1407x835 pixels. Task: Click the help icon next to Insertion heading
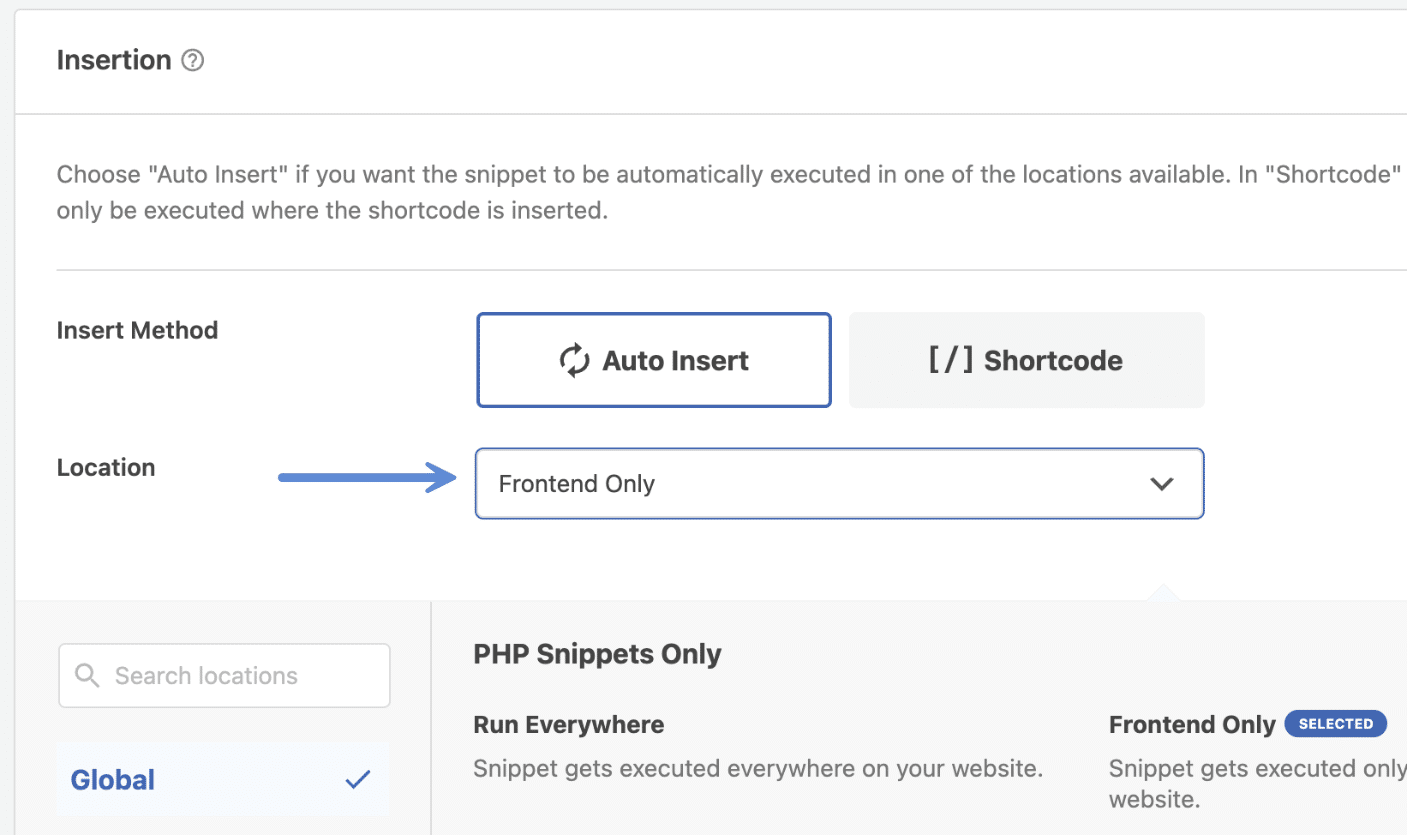pos(192,60)
